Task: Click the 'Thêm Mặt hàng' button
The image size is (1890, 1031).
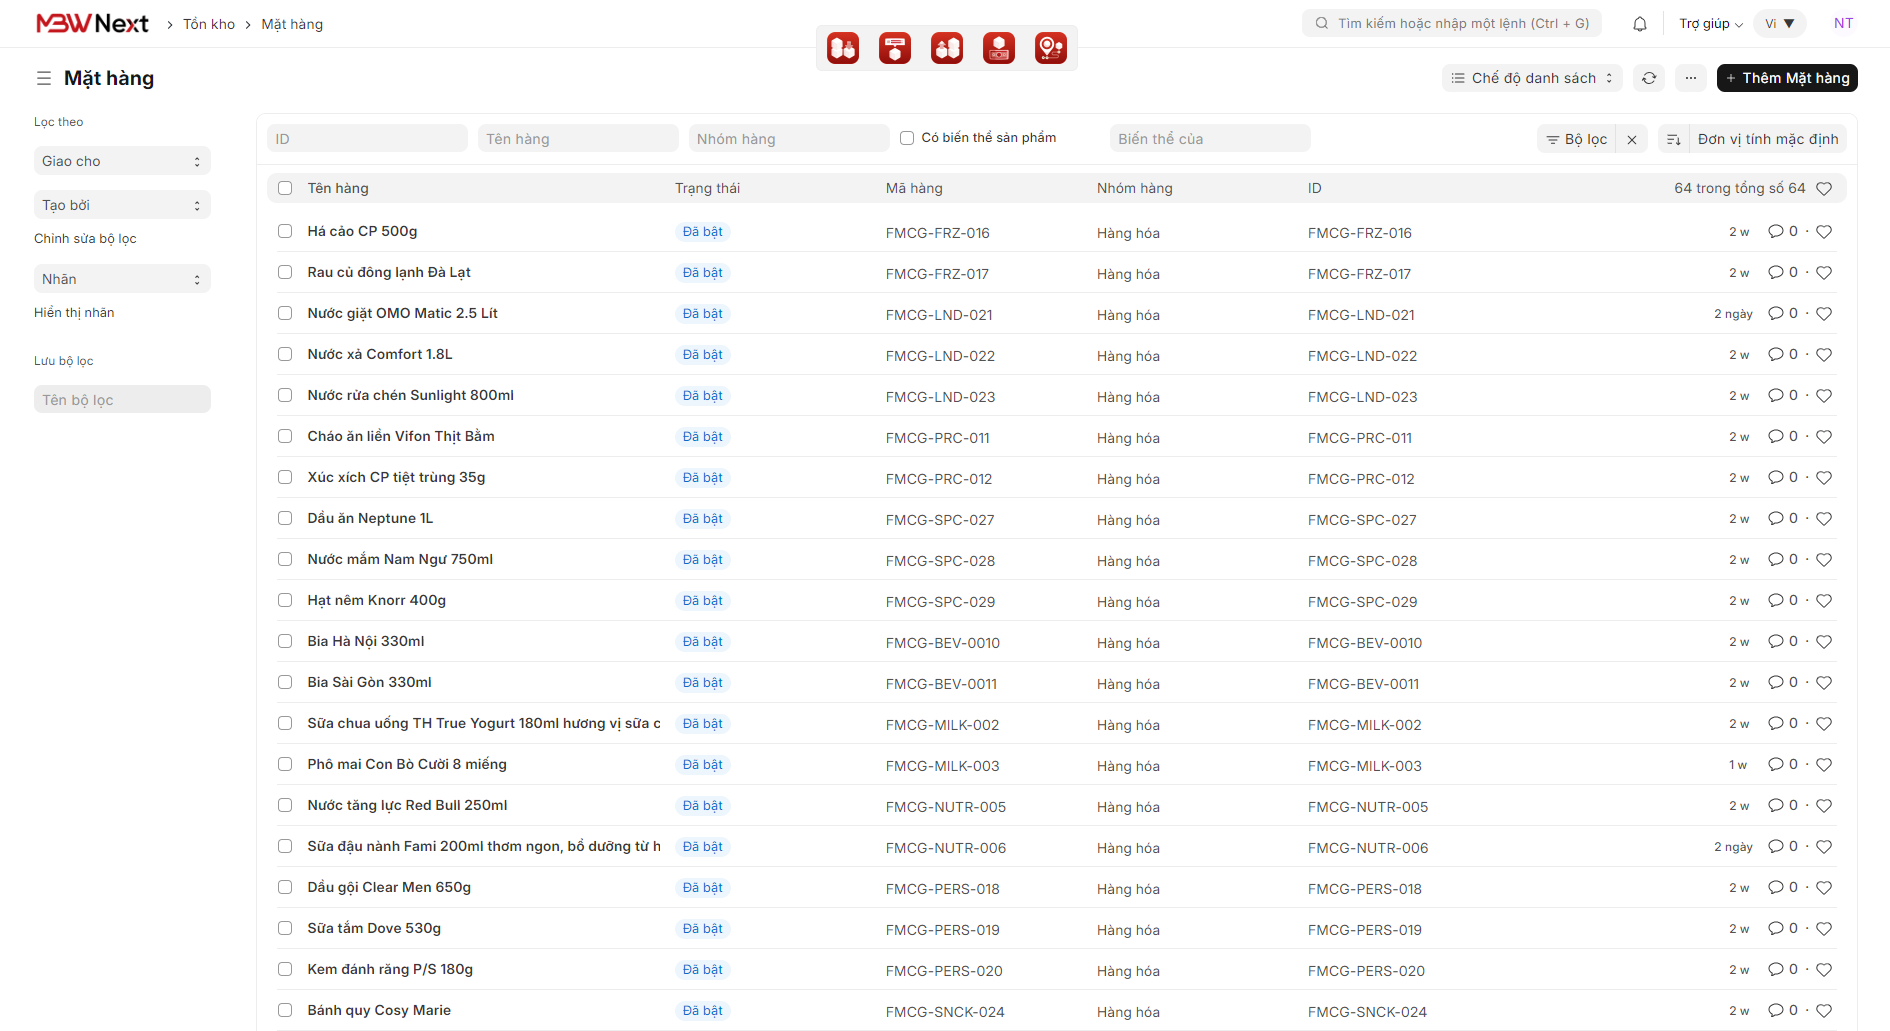Action: click(1787, 78)
